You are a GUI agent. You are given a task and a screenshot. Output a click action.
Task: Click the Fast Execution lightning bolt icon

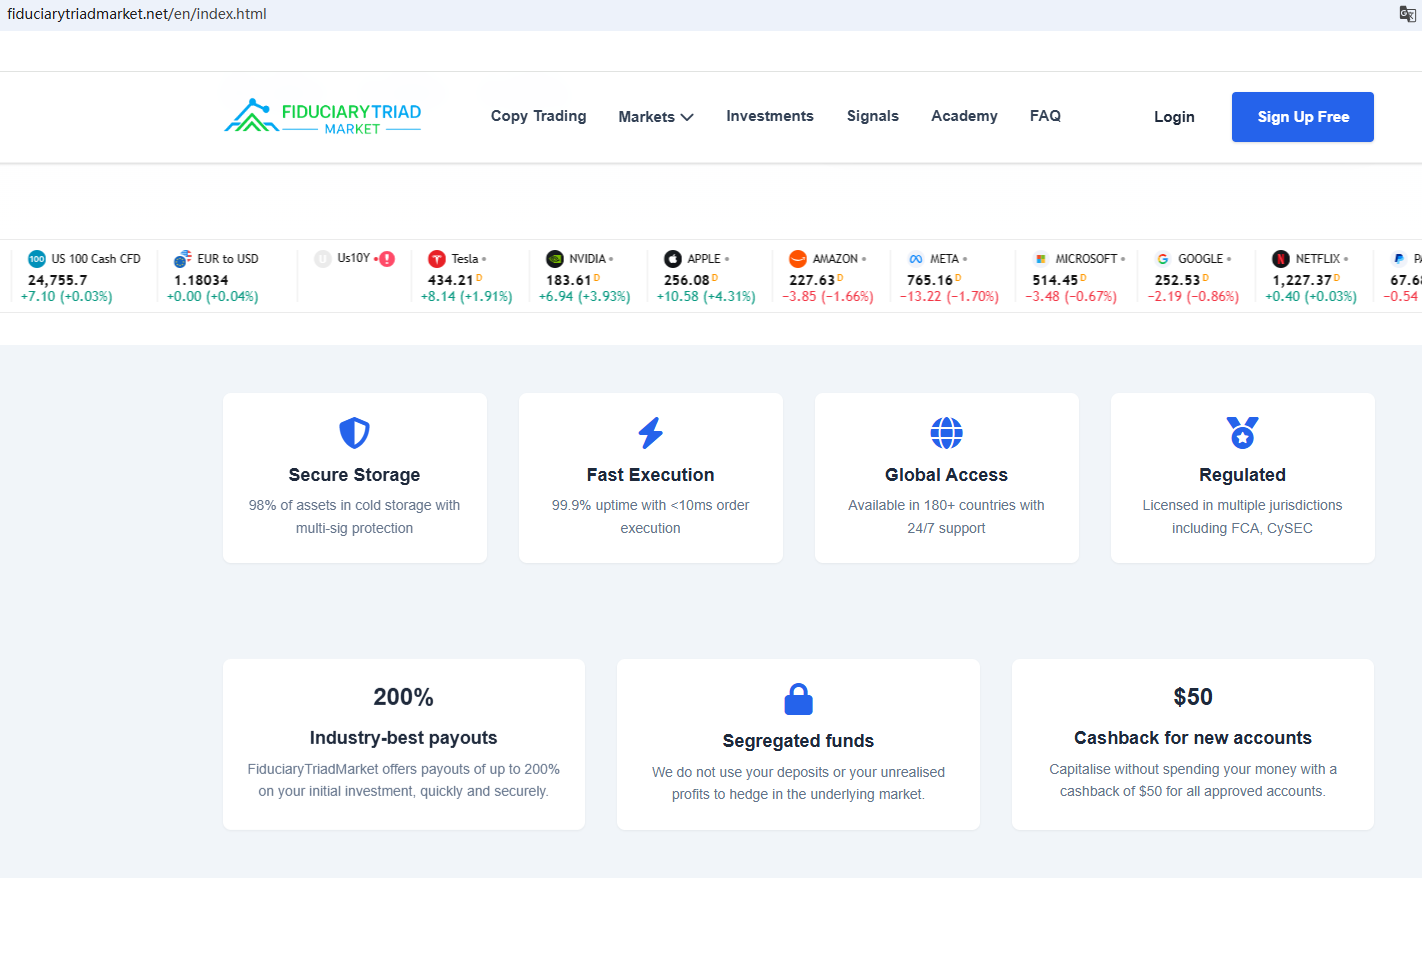coord(650,433)
